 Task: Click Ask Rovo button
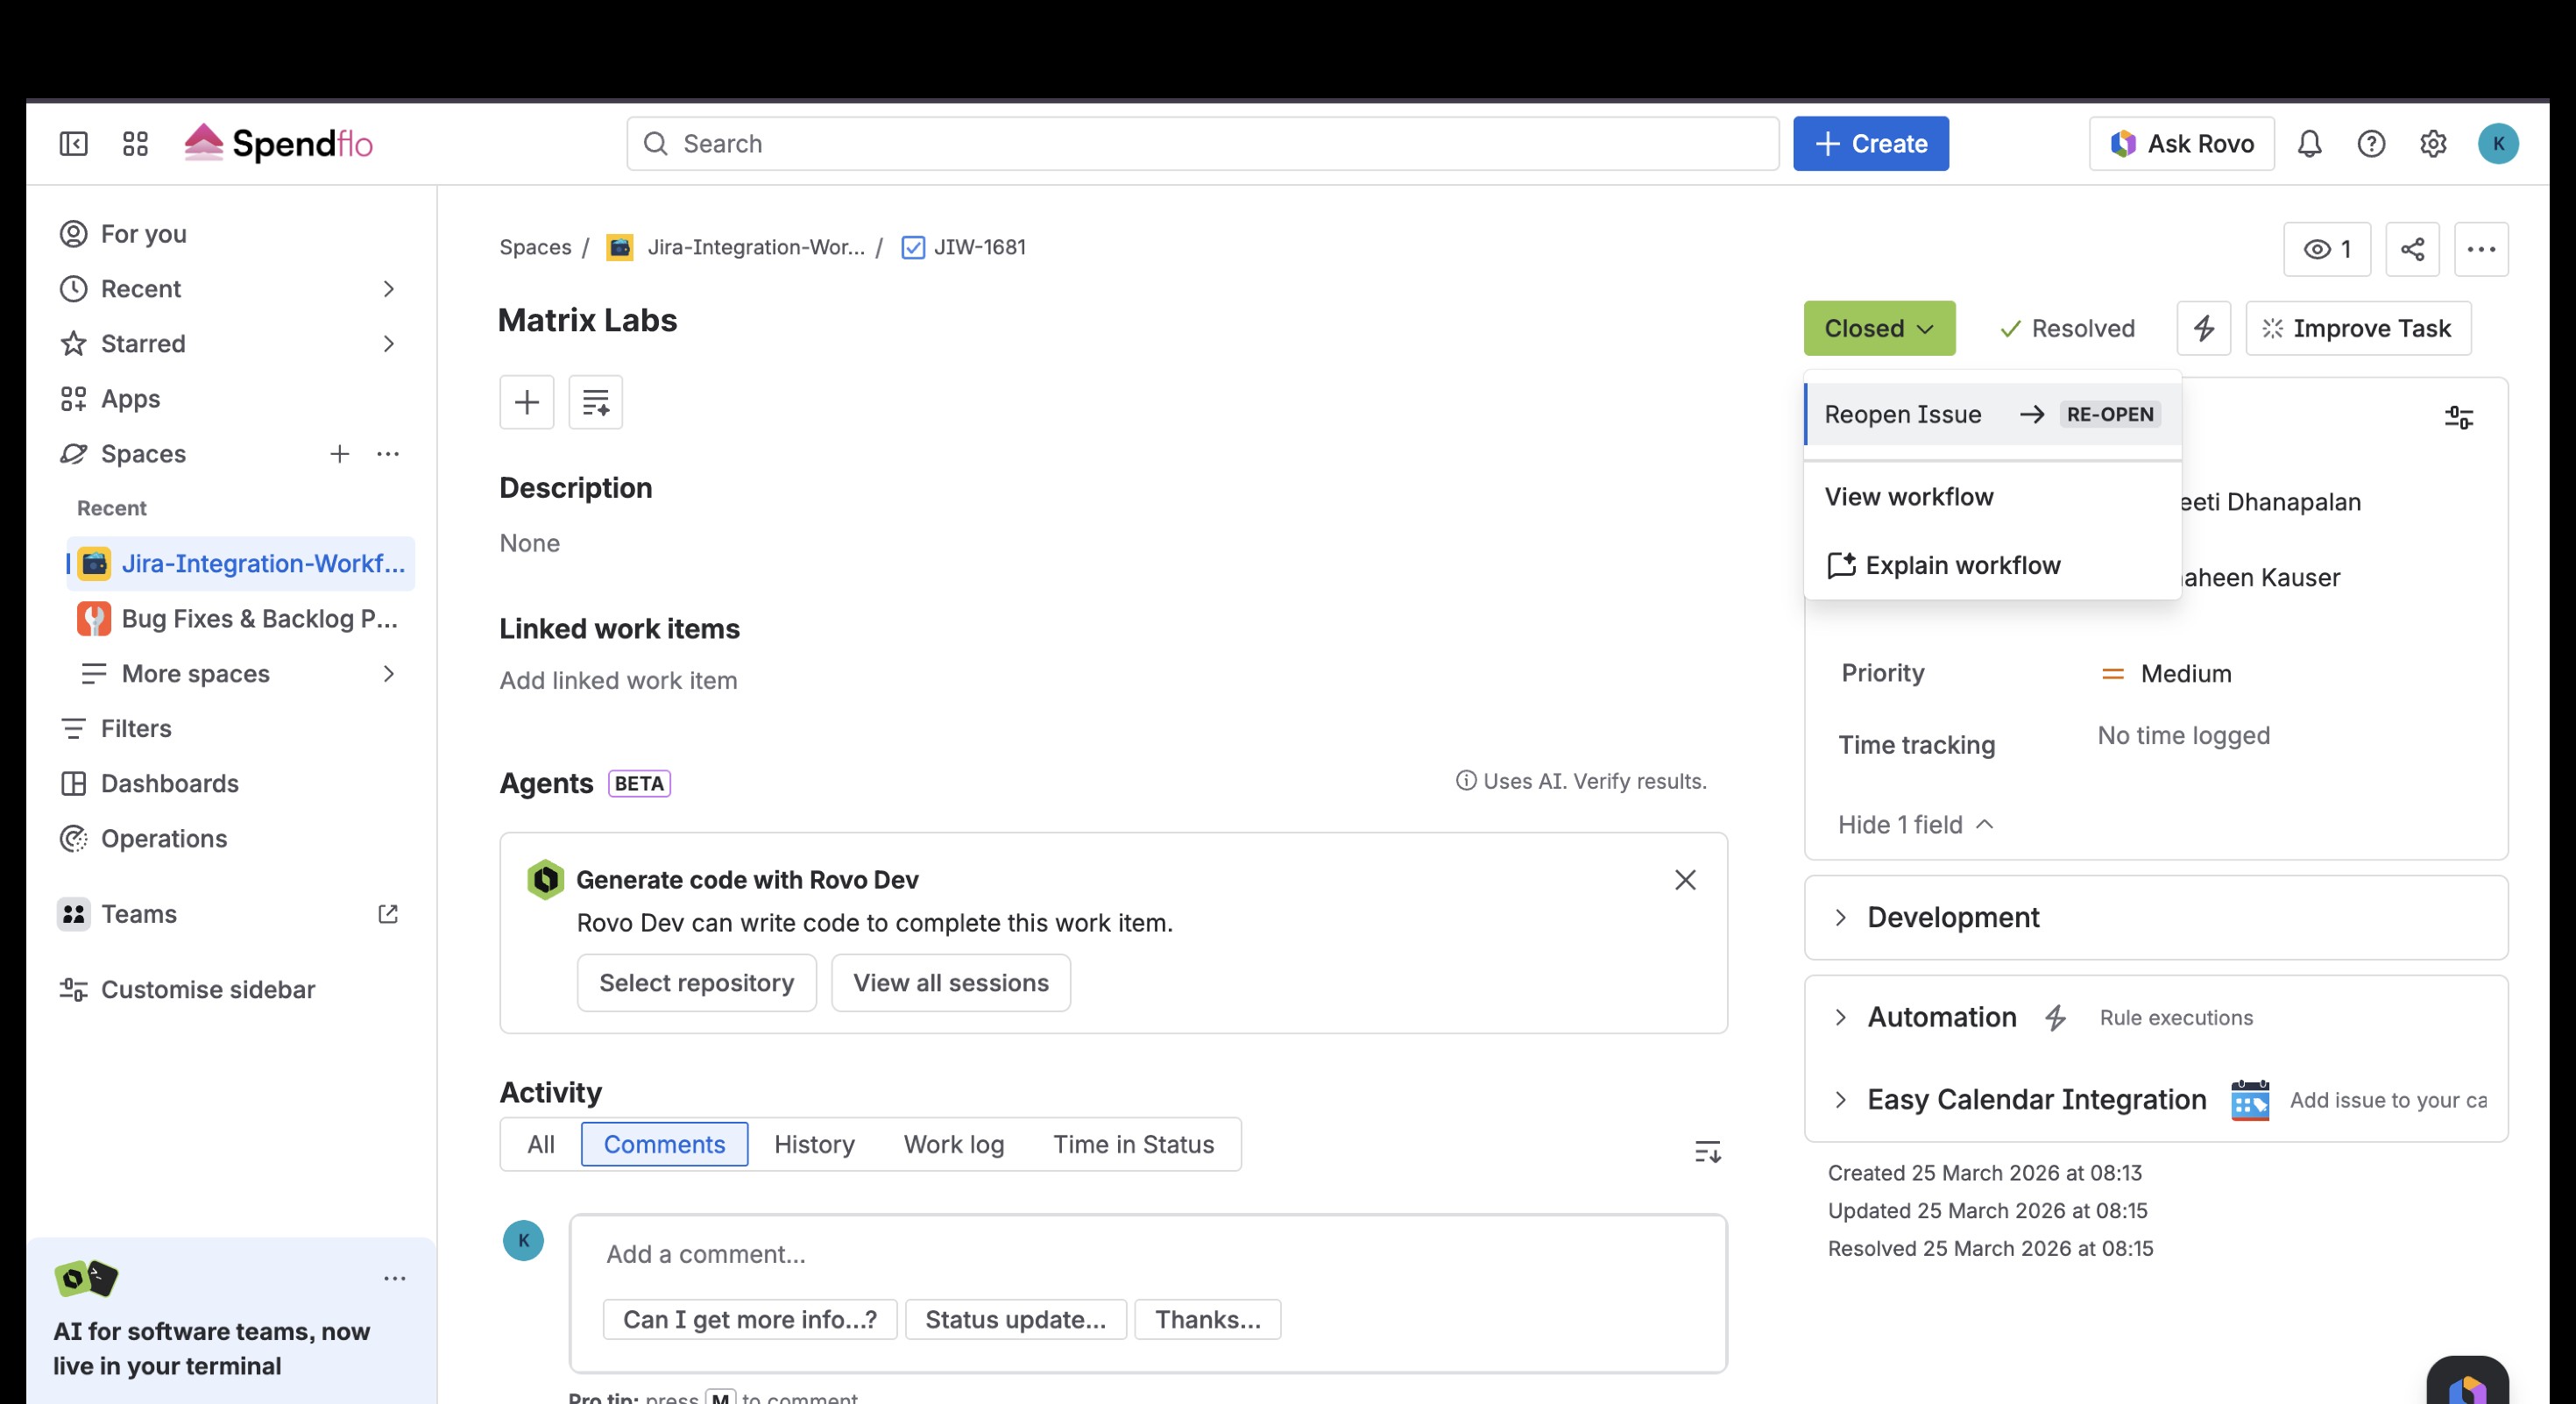[x=2181, y=144]
